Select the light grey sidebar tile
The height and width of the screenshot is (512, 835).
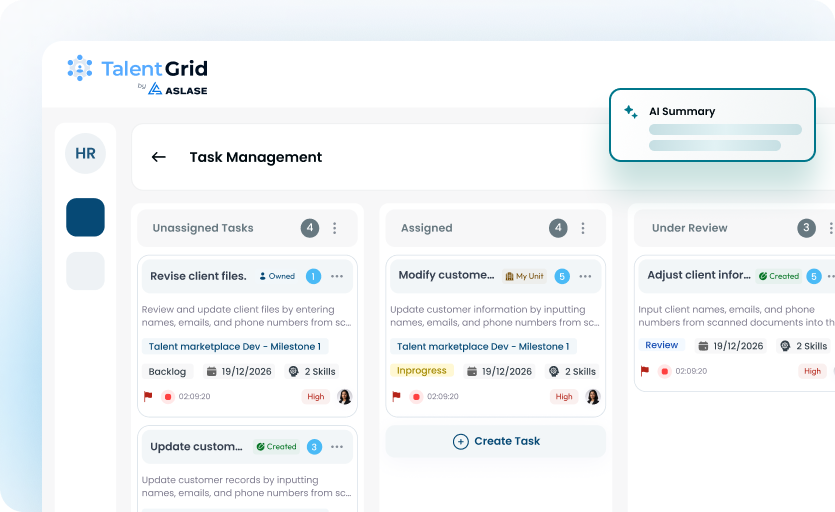tap(85, 271)
